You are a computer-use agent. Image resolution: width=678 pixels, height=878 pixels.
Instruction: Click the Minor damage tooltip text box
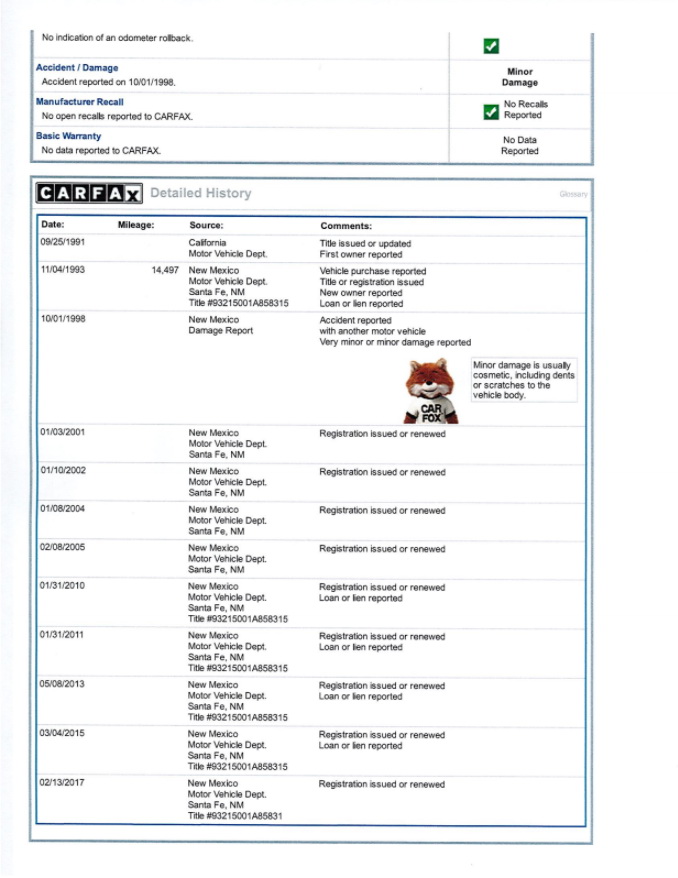(x=523, y=381)
